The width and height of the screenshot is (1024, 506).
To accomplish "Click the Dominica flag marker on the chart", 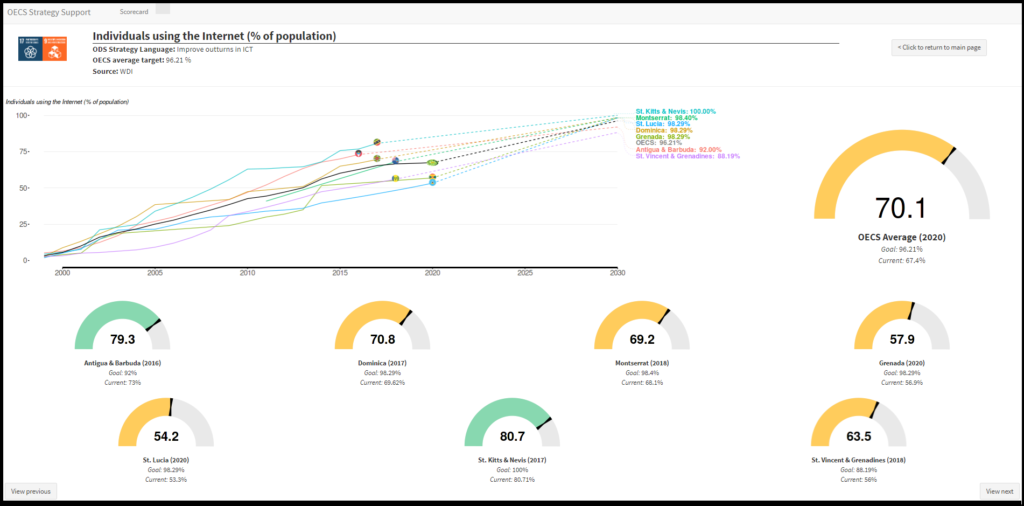I will pyautogui.click(x=377, y=158).
